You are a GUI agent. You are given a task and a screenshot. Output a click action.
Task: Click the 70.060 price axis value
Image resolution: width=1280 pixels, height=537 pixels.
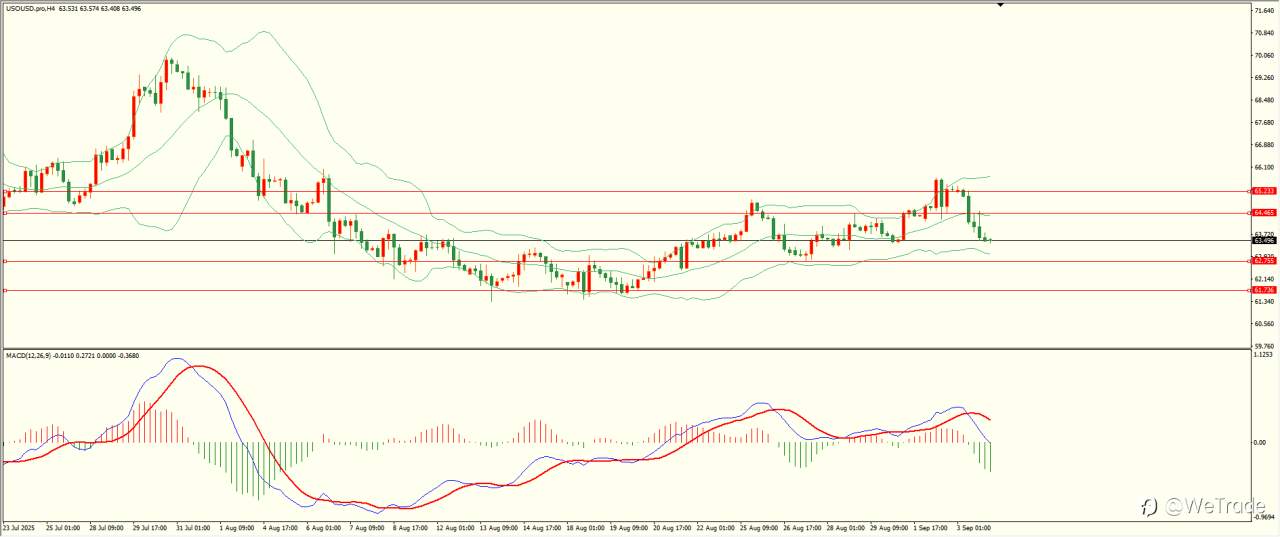click(x=1264, y=55)
